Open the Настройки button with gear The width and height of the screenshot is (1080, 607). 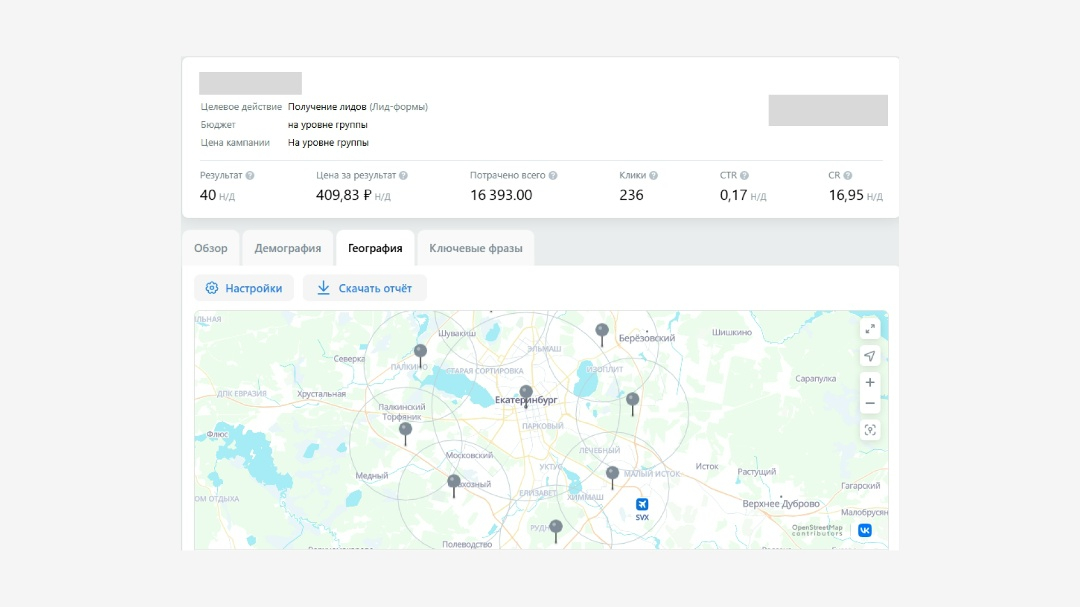click(244, 288)
